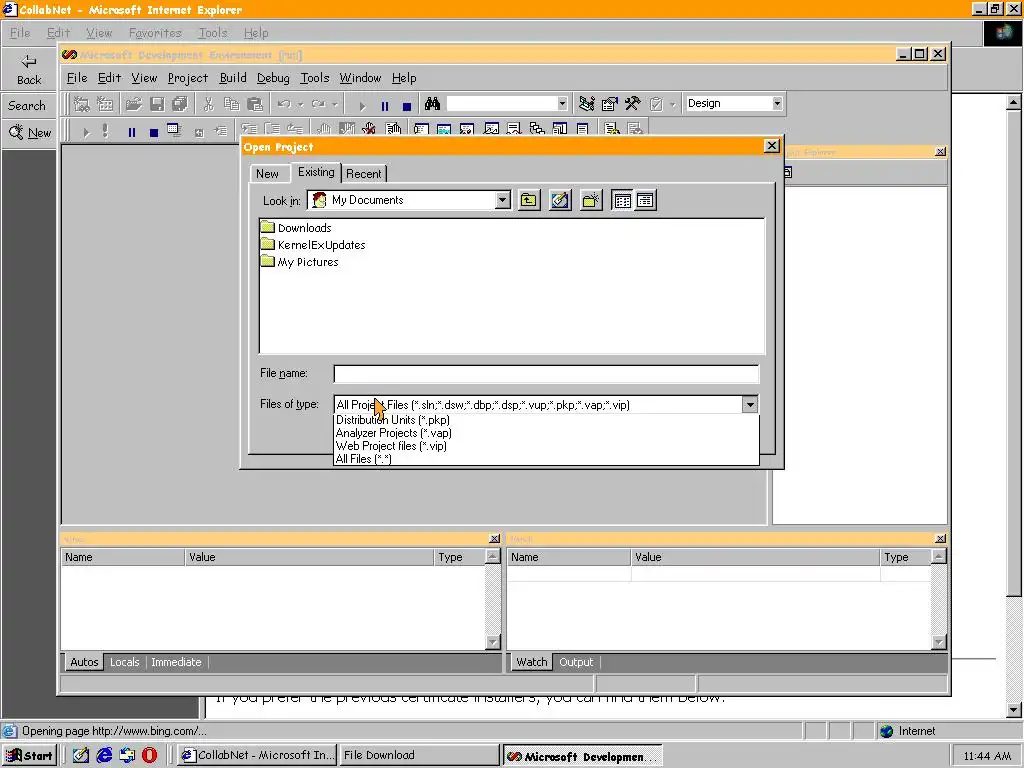Click the restart exclamation icon in debug toolbar
Screen dimensions: 1024x768
105,131
